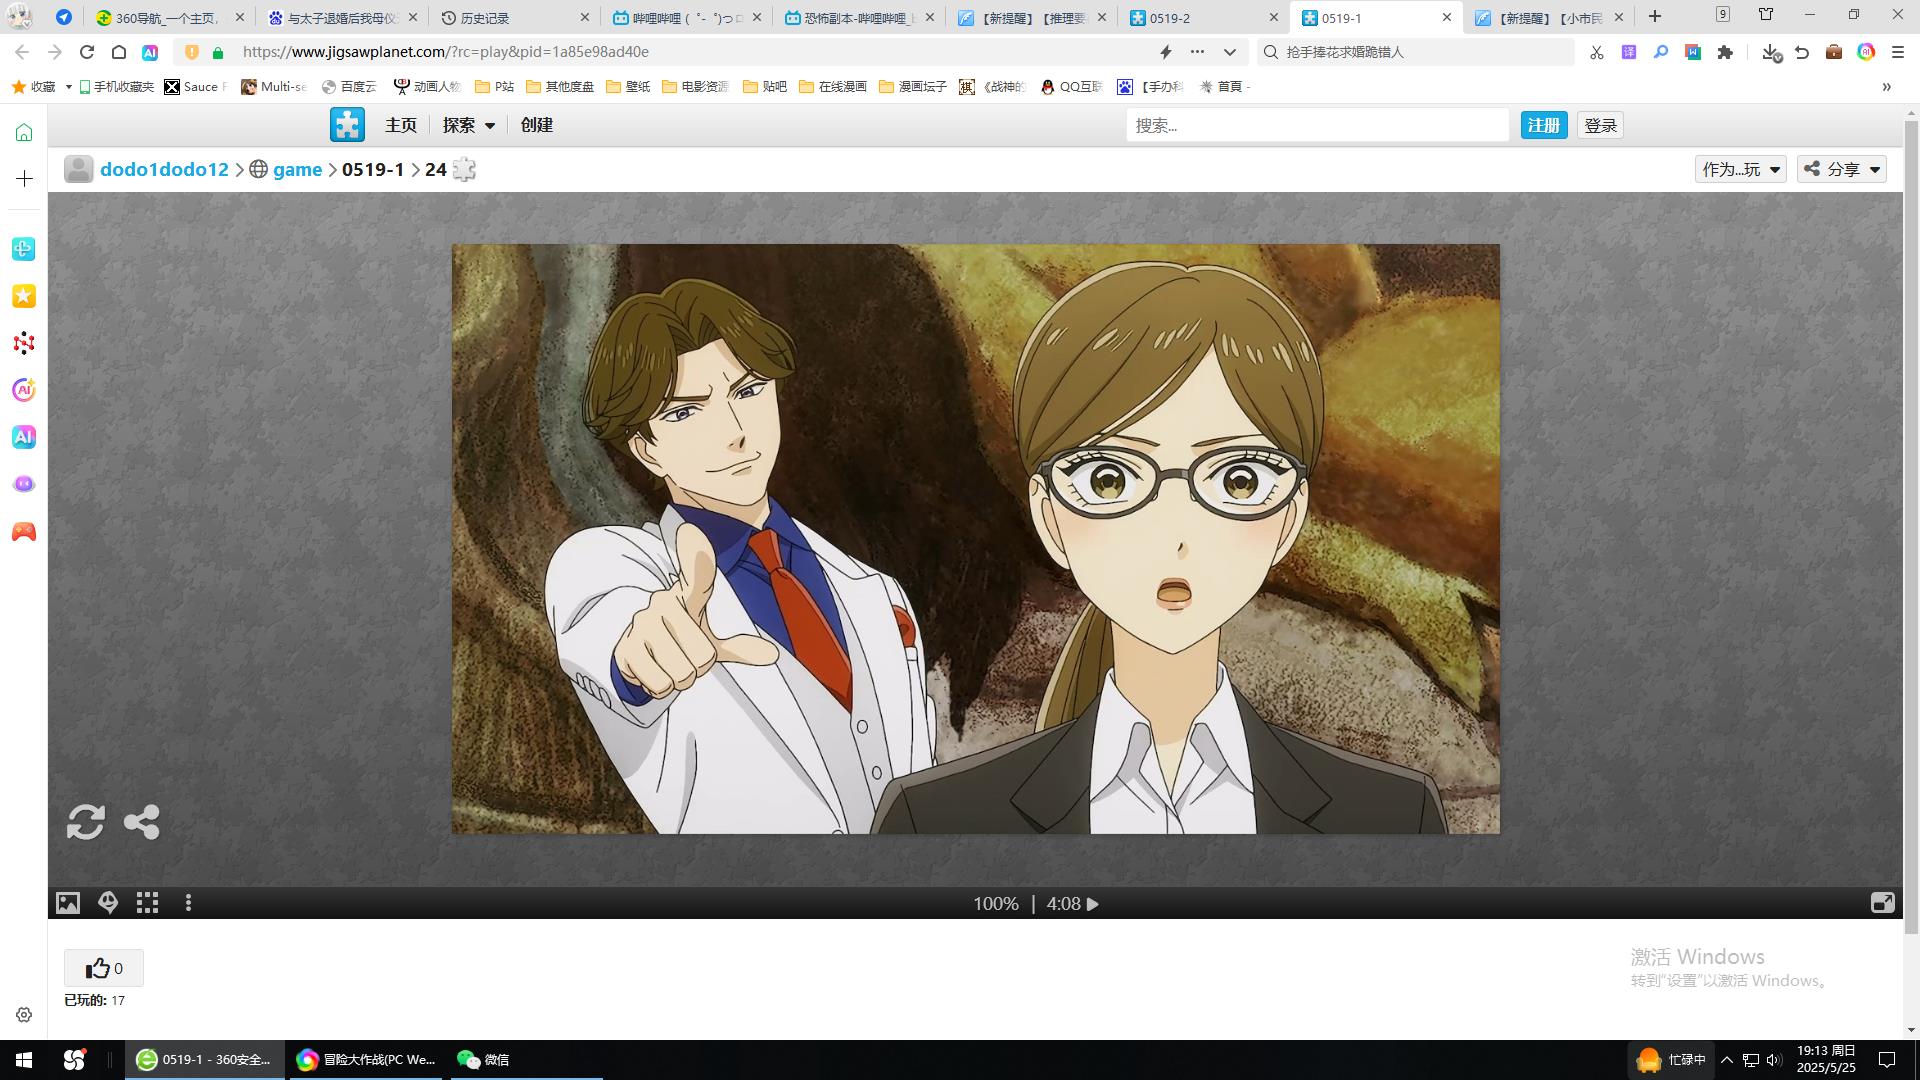1920x1080 pixels.
Task: Click the sidebar home icon
Action: coord(24,133)
